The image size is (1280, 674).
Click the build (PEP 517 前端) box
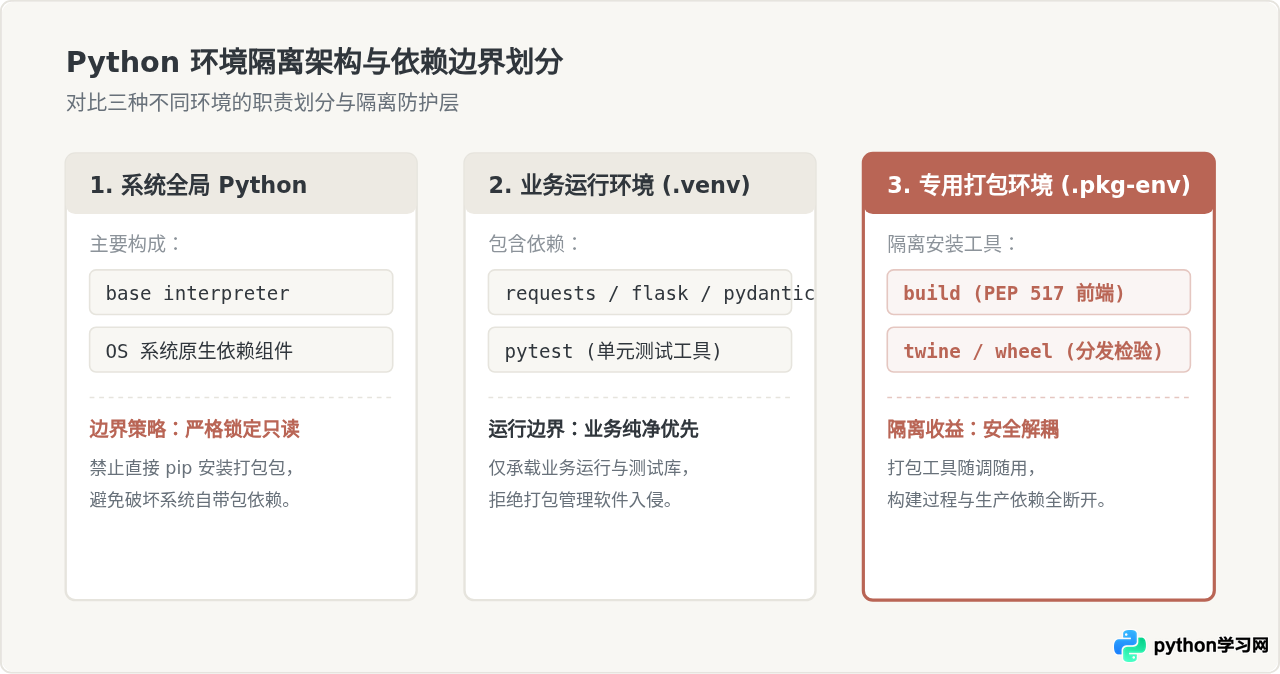pyautogui.click(x=1039, y=292)
